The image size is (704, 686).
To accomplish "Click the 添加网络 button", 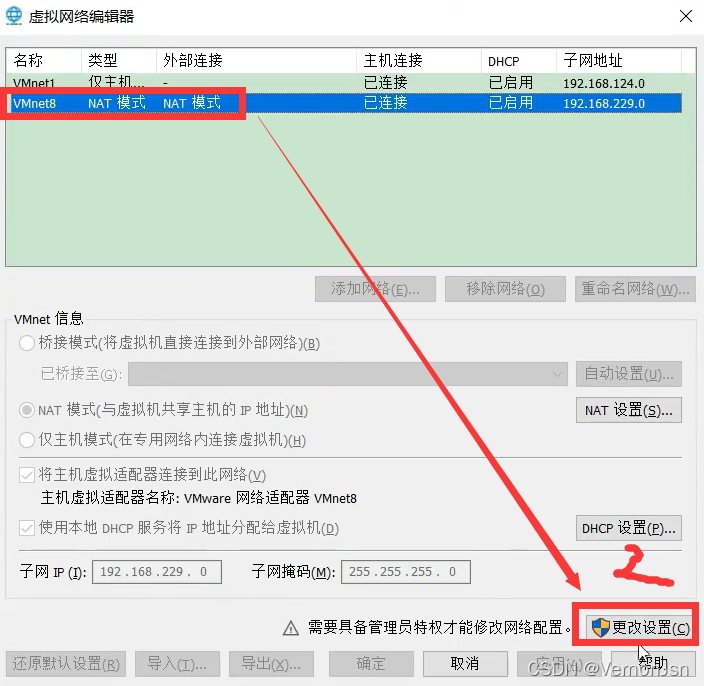I will coord(375,289).
